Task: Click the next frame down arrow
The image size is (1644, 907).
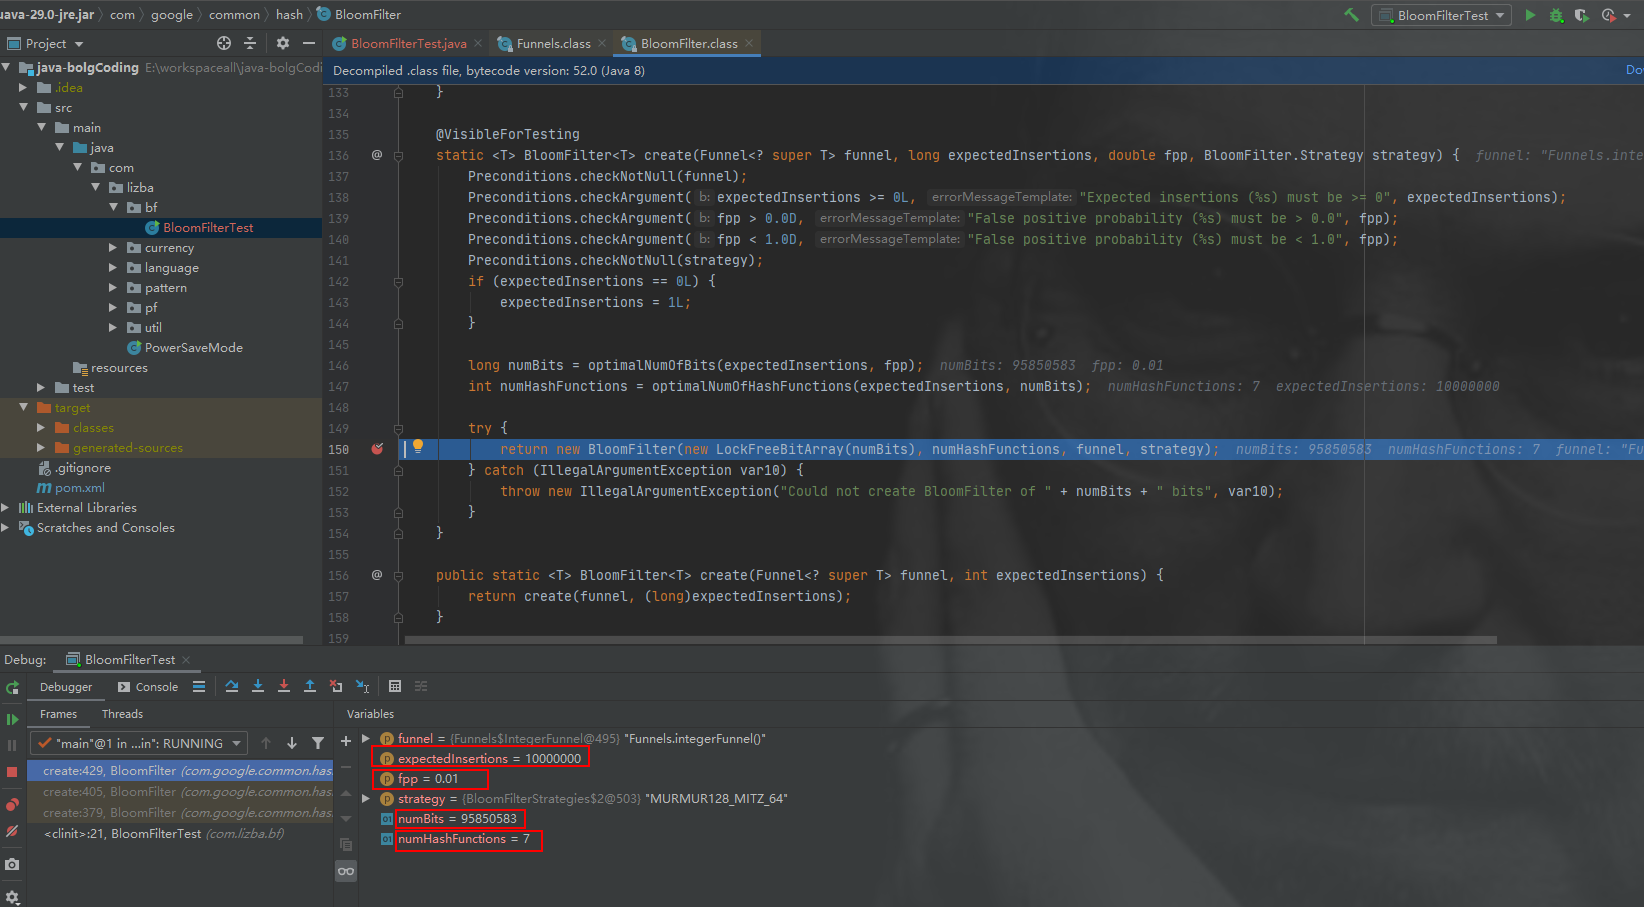Action: 292,743
